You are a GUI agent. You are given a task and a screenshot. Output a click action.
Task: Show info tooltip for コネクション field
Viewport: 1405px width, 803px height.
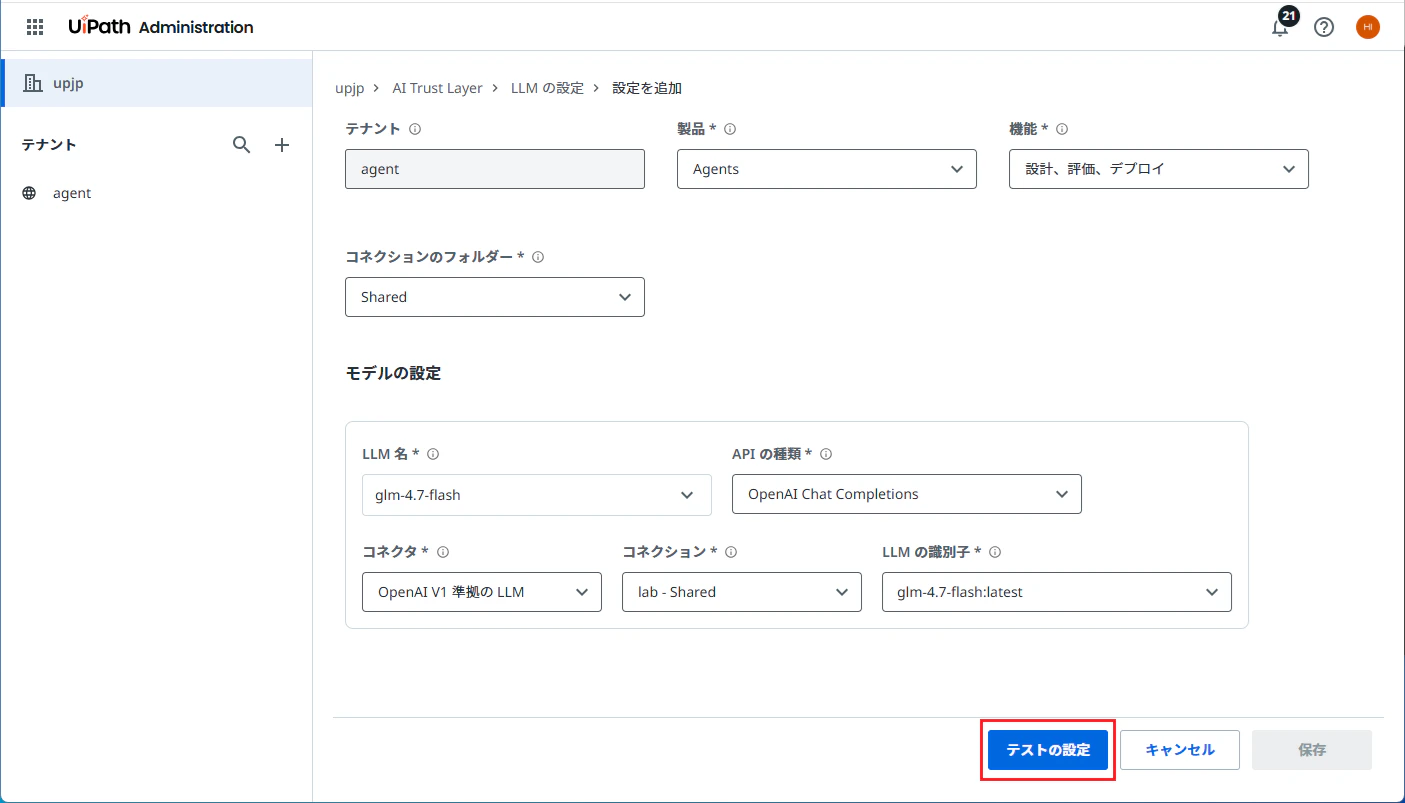pyautogui.click(x=731, y=552)
